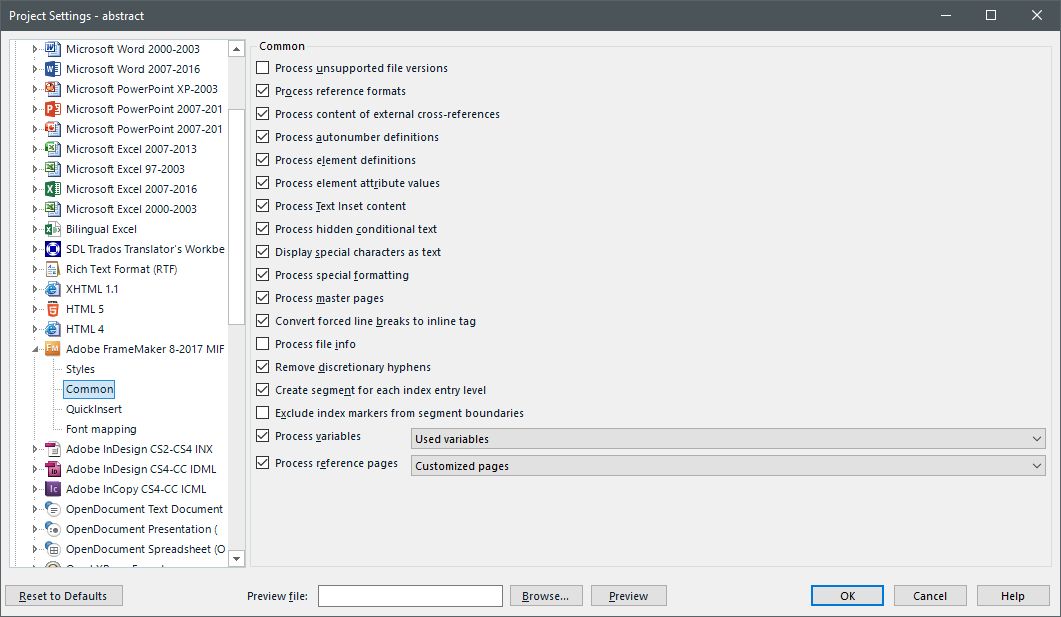Click the Bilingual Excel icon
The width and height of the screenshot is (1061, 617).
[x=53, y=229]
